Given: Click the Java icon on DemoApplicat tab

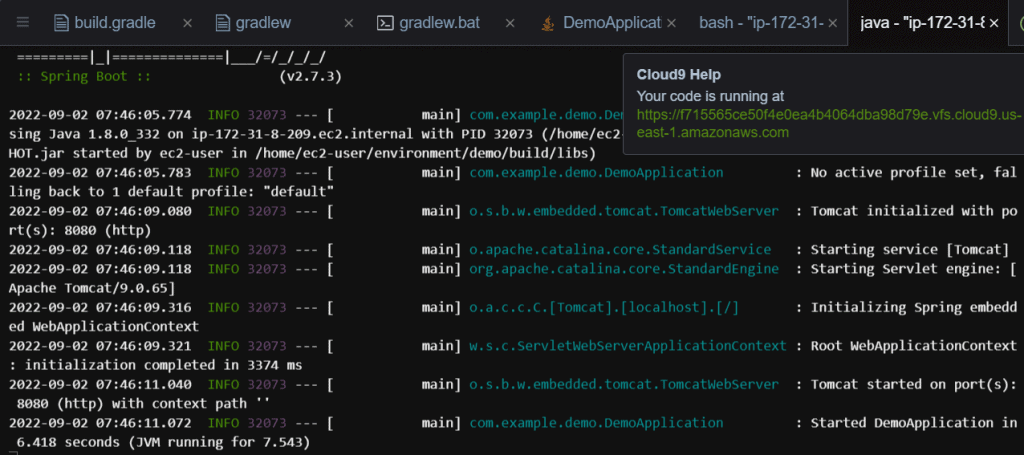Looking at the screenshot, I should point(547,22).
